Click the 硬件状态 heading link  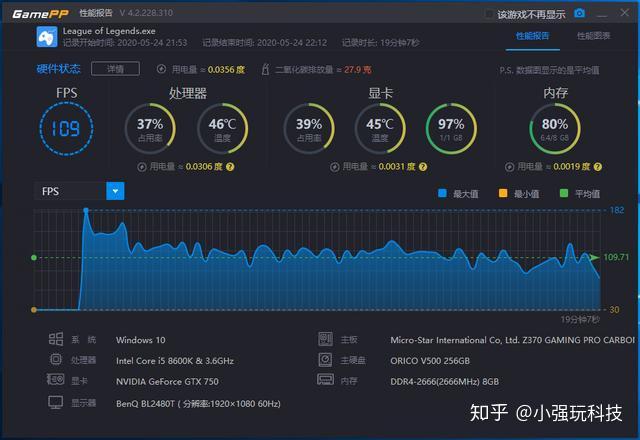point(58,69)
